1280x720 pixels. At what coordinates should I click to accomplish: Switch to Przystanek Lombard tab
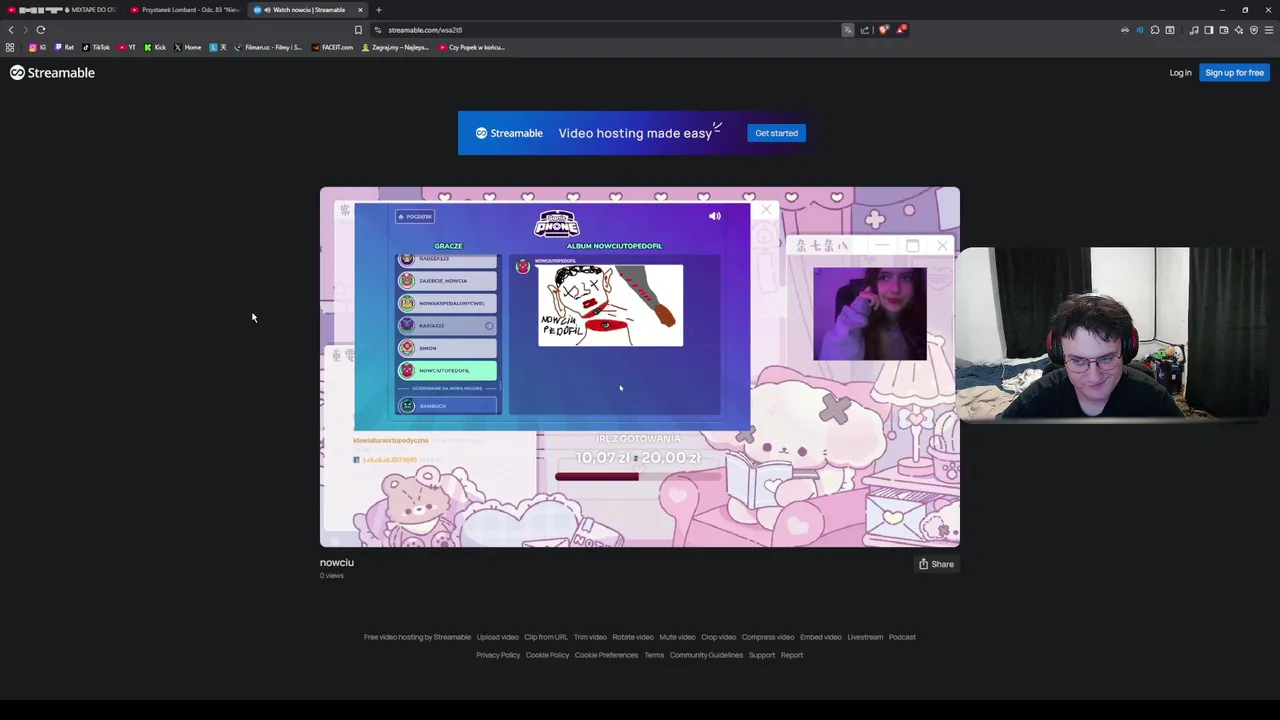[185, 10]
